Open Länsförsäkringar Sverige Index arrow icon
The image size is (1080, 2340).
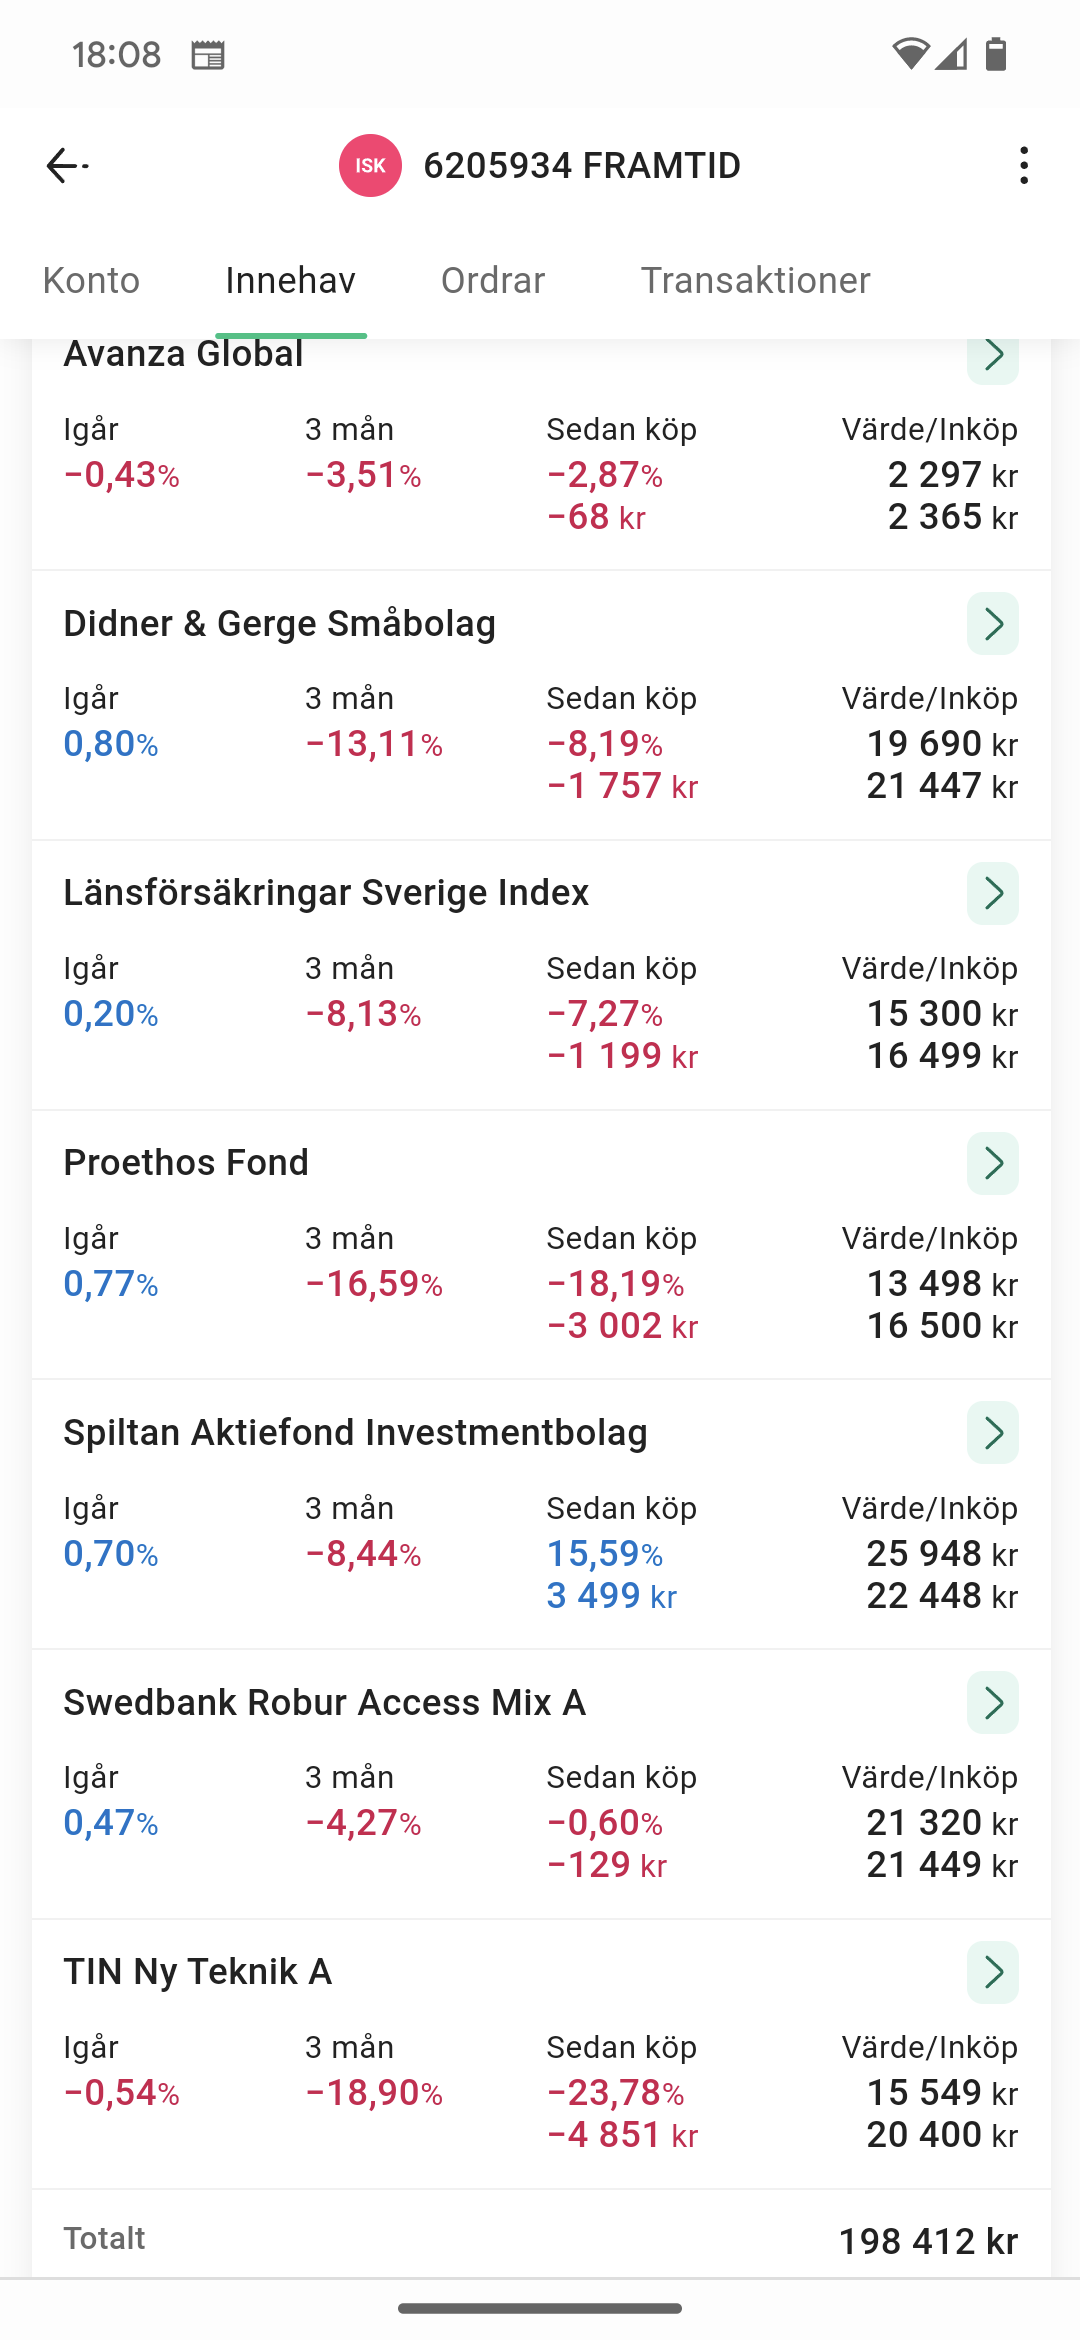pyautogui.click(x=992, y=893)
